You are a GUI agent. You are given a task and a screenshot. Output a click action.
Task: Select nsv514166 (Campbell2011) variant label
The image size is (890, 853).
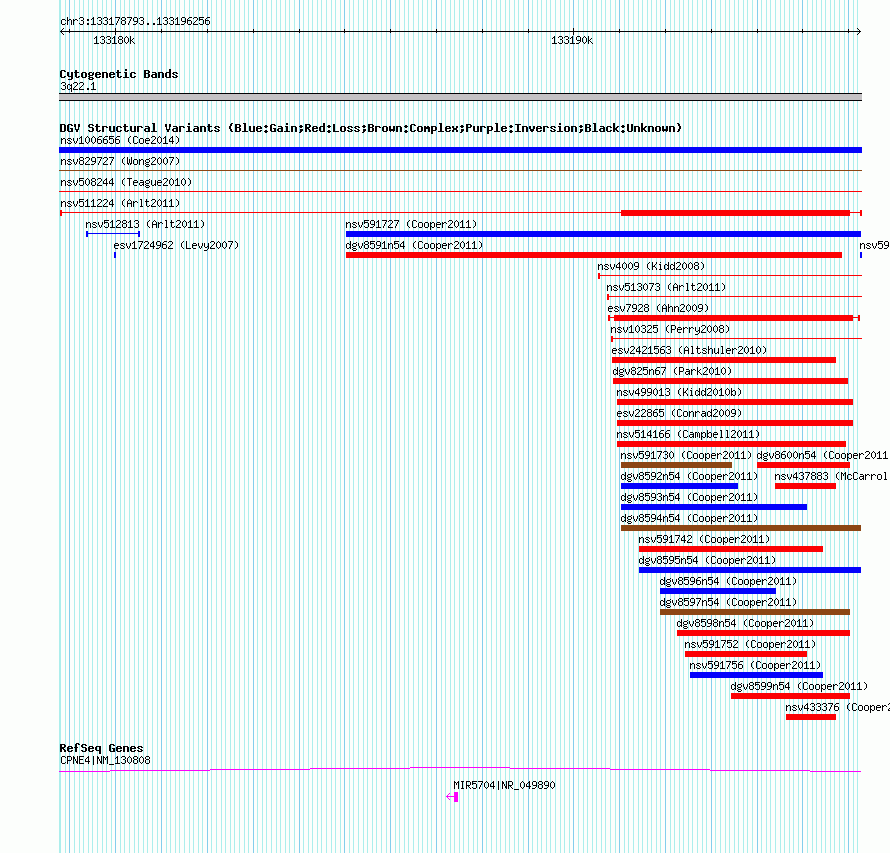tap(689, 434)
